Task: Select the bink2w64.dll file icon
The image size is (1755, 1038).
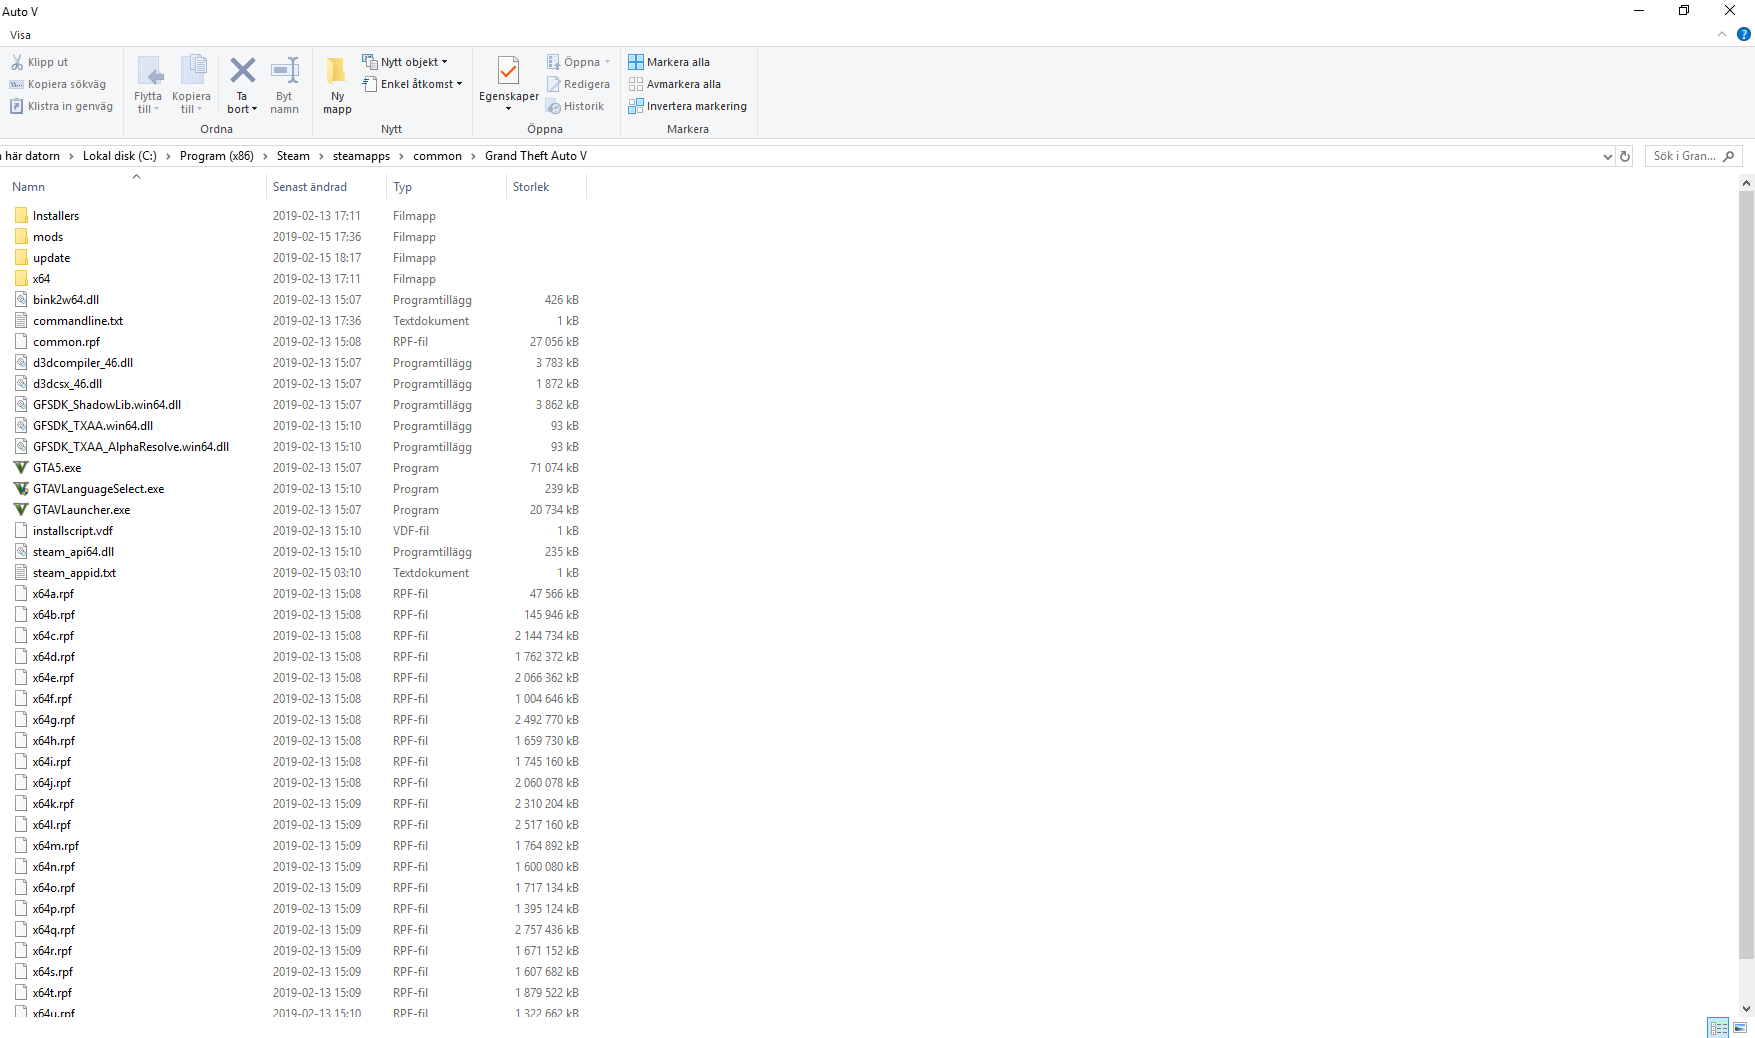Action: tap(21, 300)
